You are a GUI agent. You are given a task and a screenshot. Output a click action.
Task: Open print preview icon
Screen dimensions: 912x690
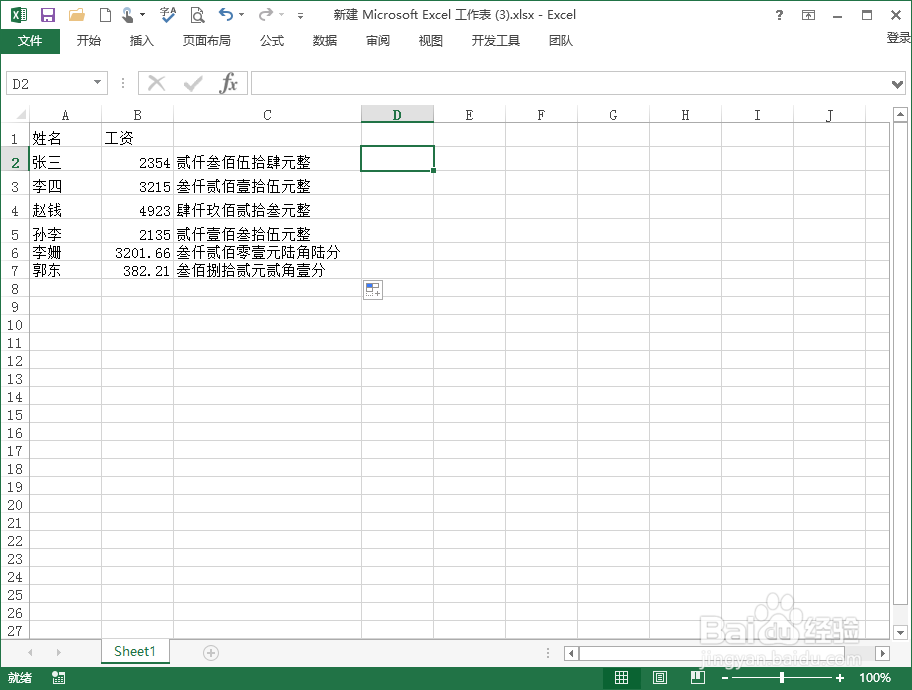pyautogui.click(x=198, y=15)
